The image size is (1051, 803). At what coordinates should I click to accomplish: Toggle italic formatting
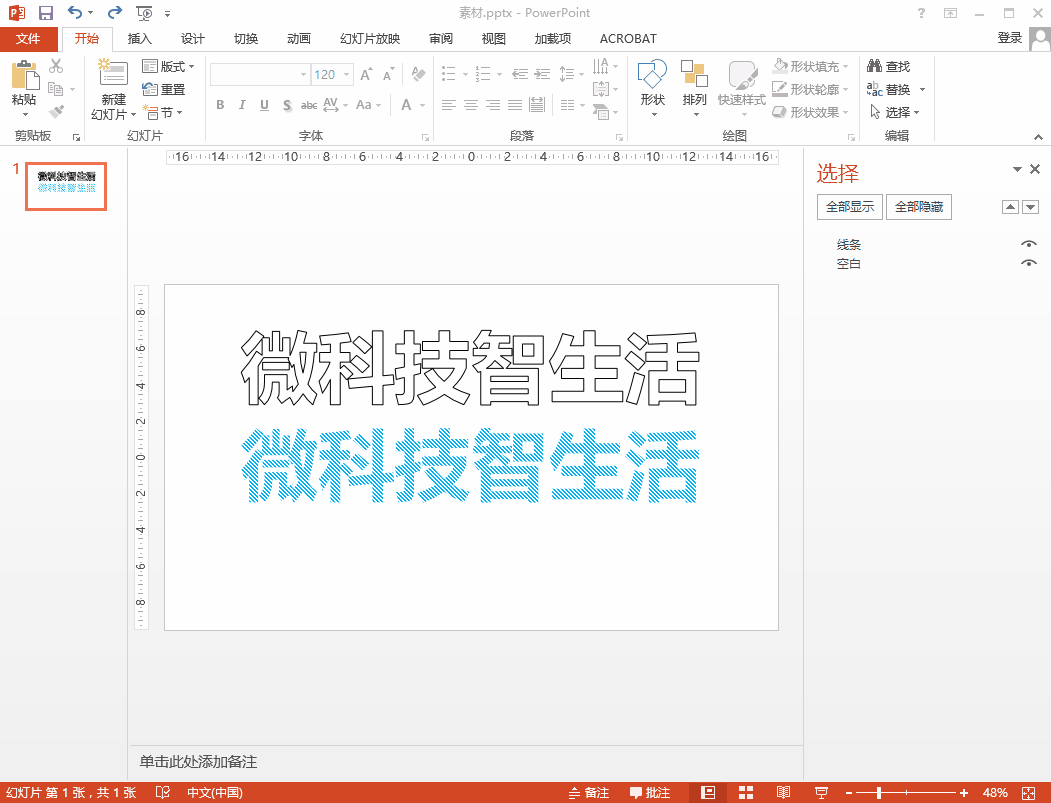[x=242, y=105]
